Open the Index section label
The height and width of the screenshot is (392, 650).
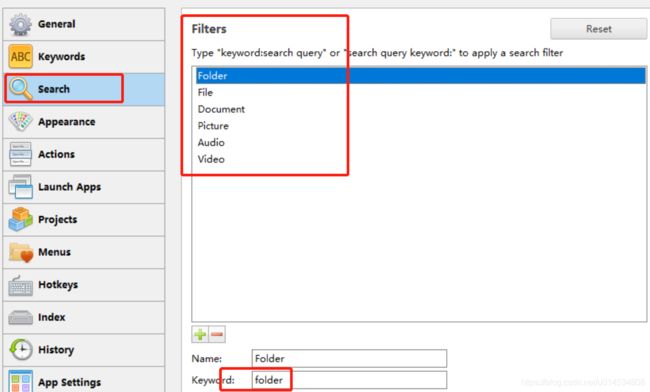pyautogui.click(x=52, y=317)
